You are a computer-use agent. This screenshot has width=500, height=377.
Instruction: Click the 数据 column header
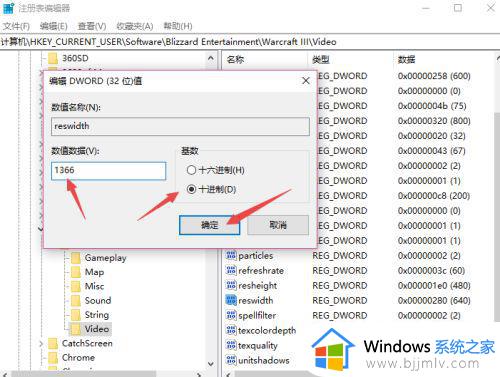[406, 59]
